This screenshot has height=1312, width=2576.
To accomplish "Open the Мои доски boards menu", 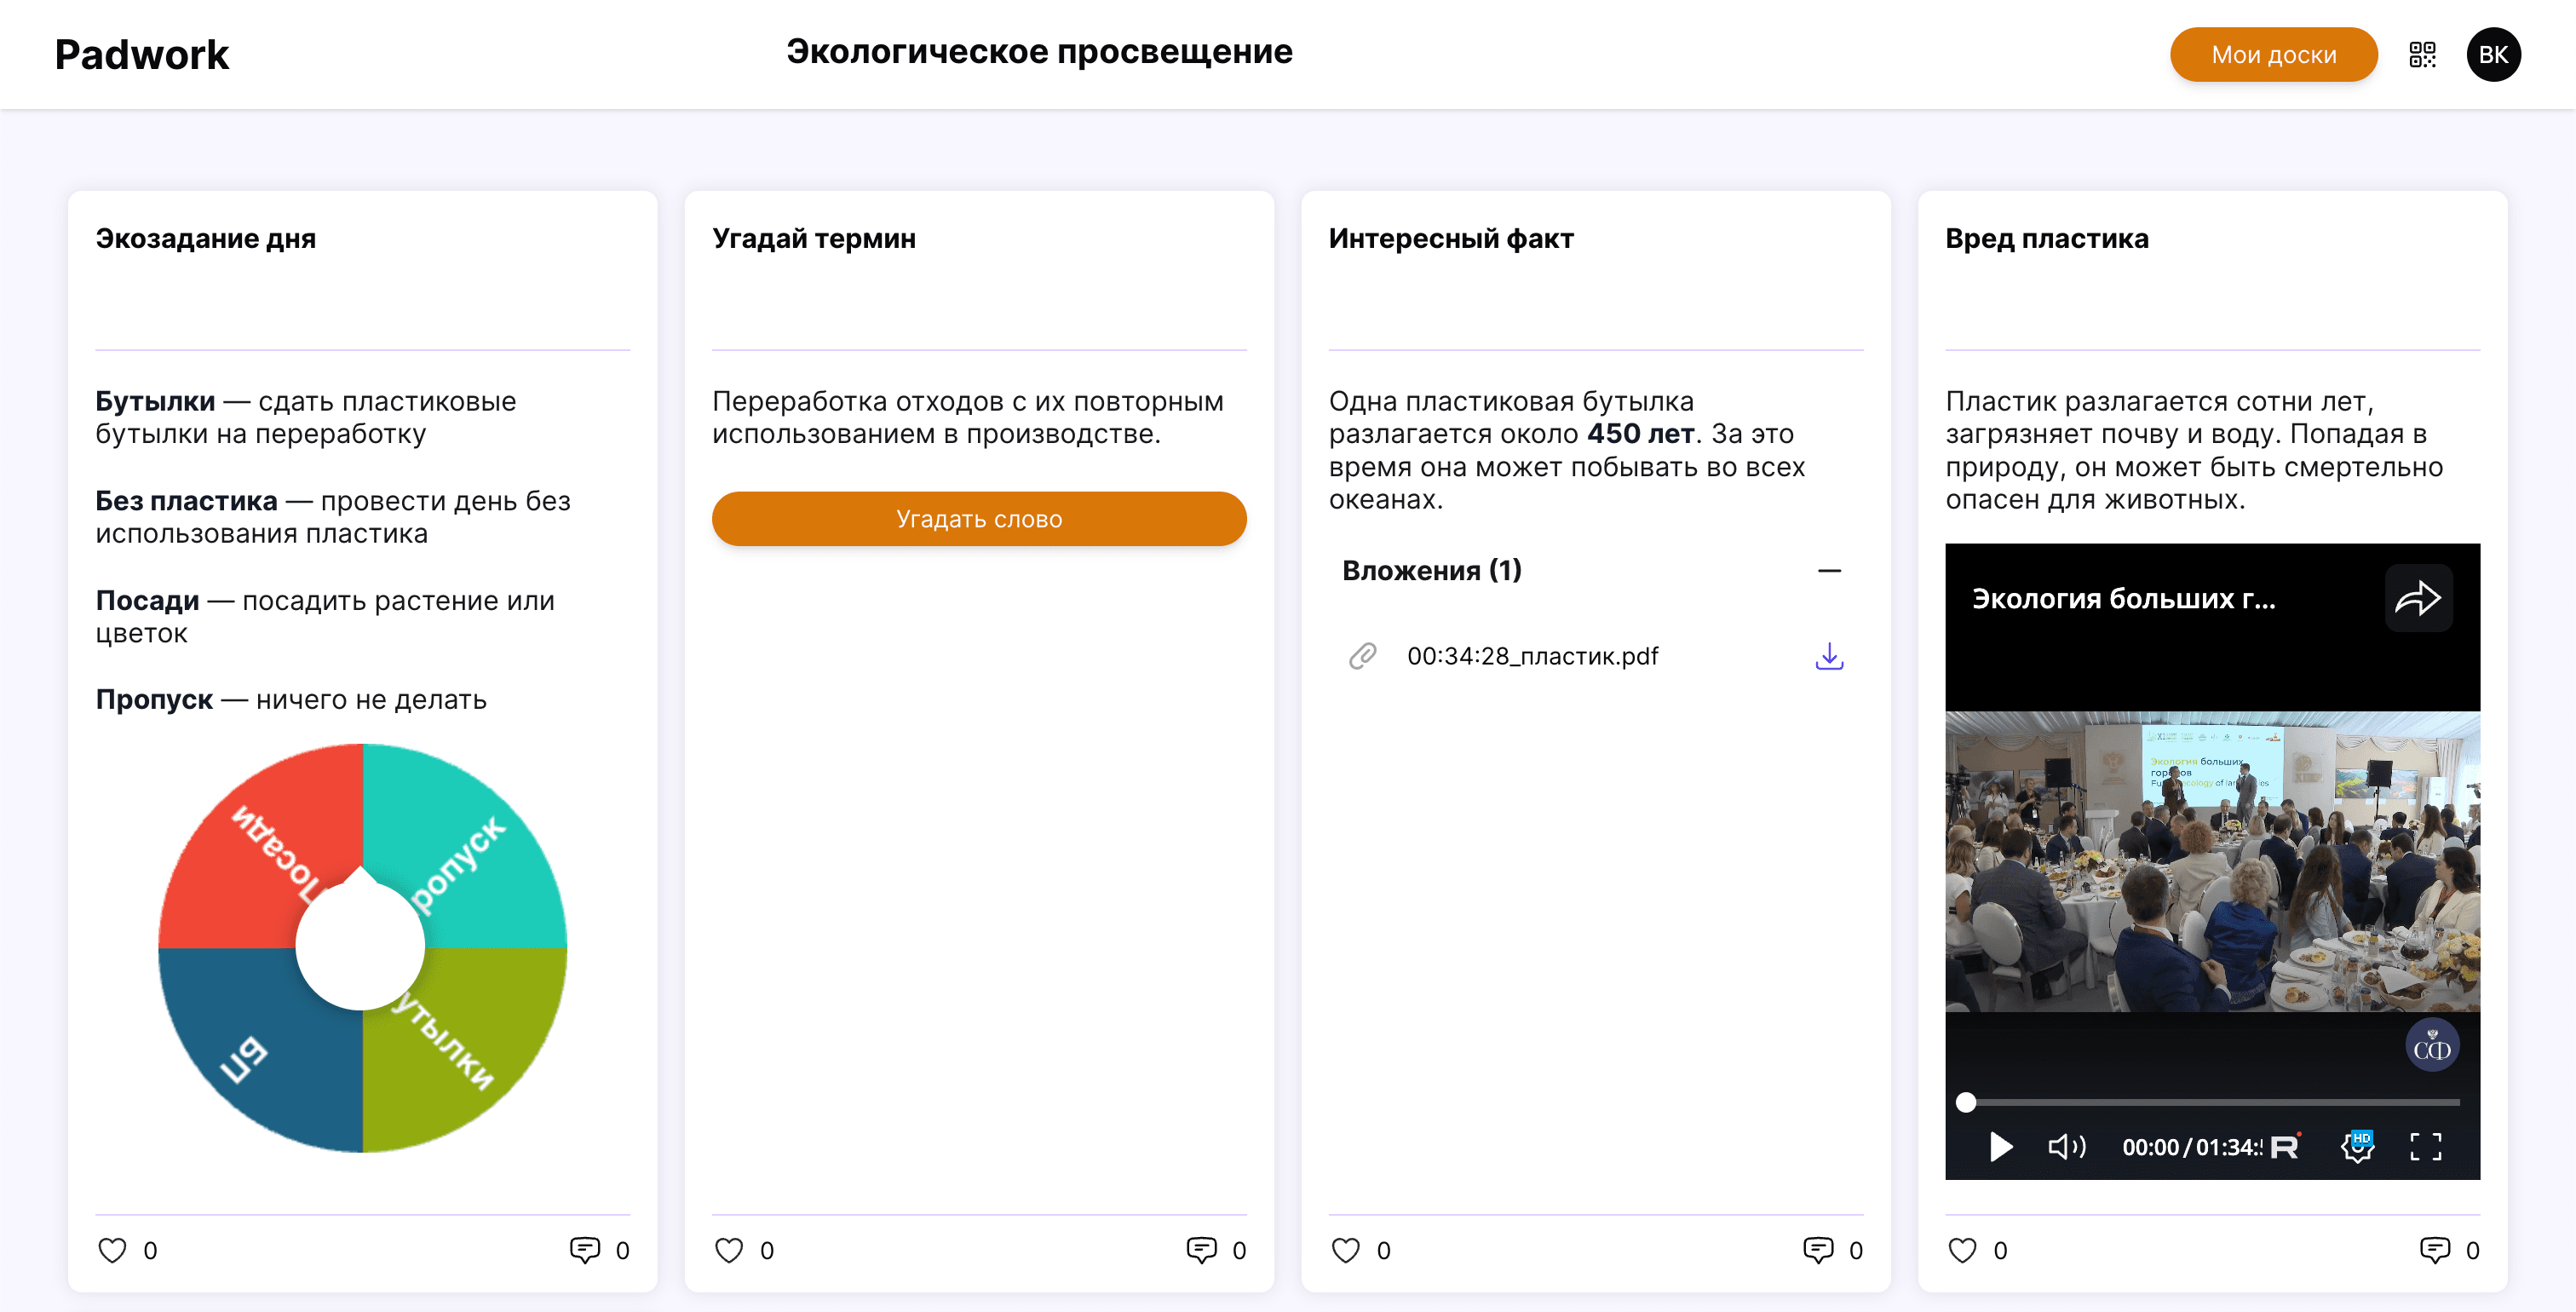I will [x=2272, y=54].
